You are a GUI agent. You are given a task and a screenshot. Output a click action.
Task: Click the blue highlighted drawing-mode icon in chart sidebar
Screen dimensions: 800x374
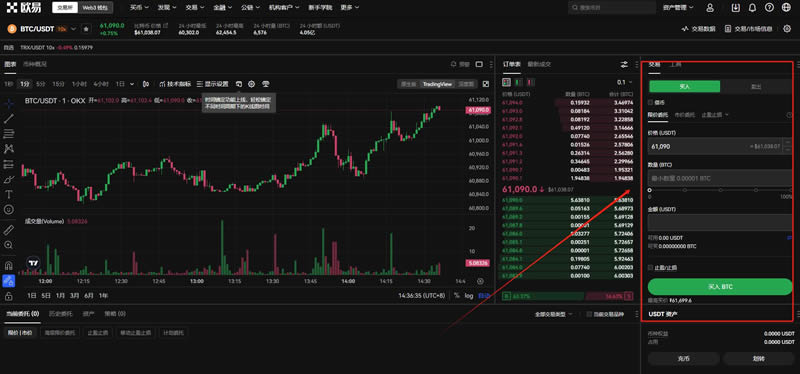coord(9,281)
